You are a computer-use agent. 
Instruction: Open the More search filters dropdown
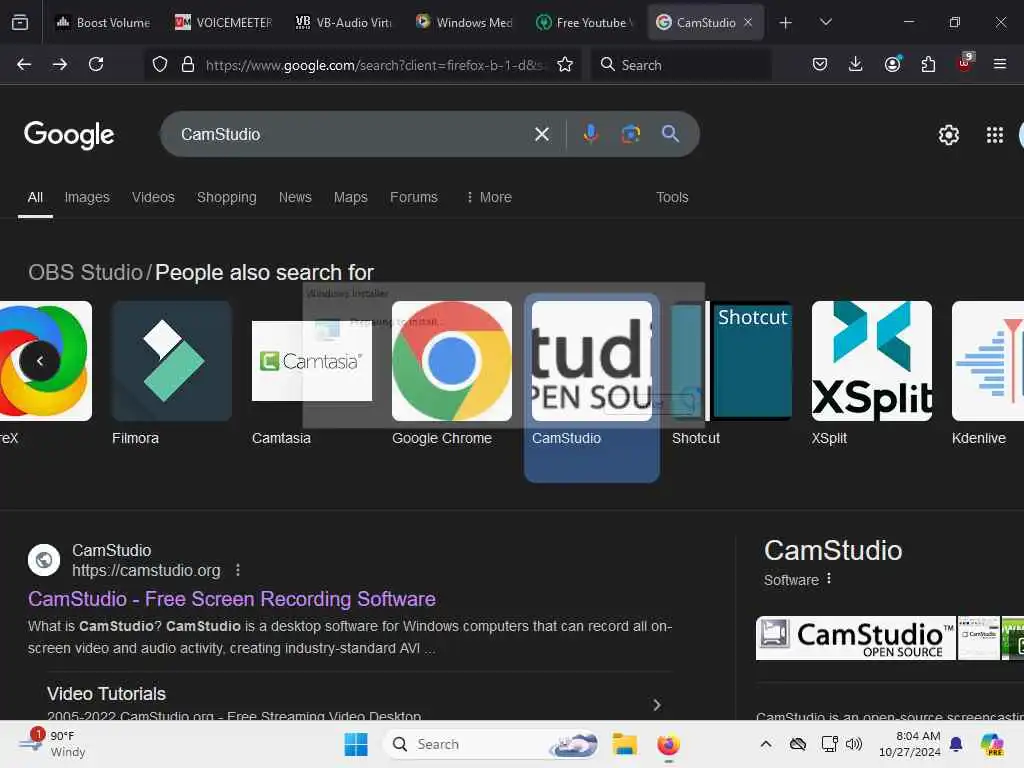click(489, 197)
